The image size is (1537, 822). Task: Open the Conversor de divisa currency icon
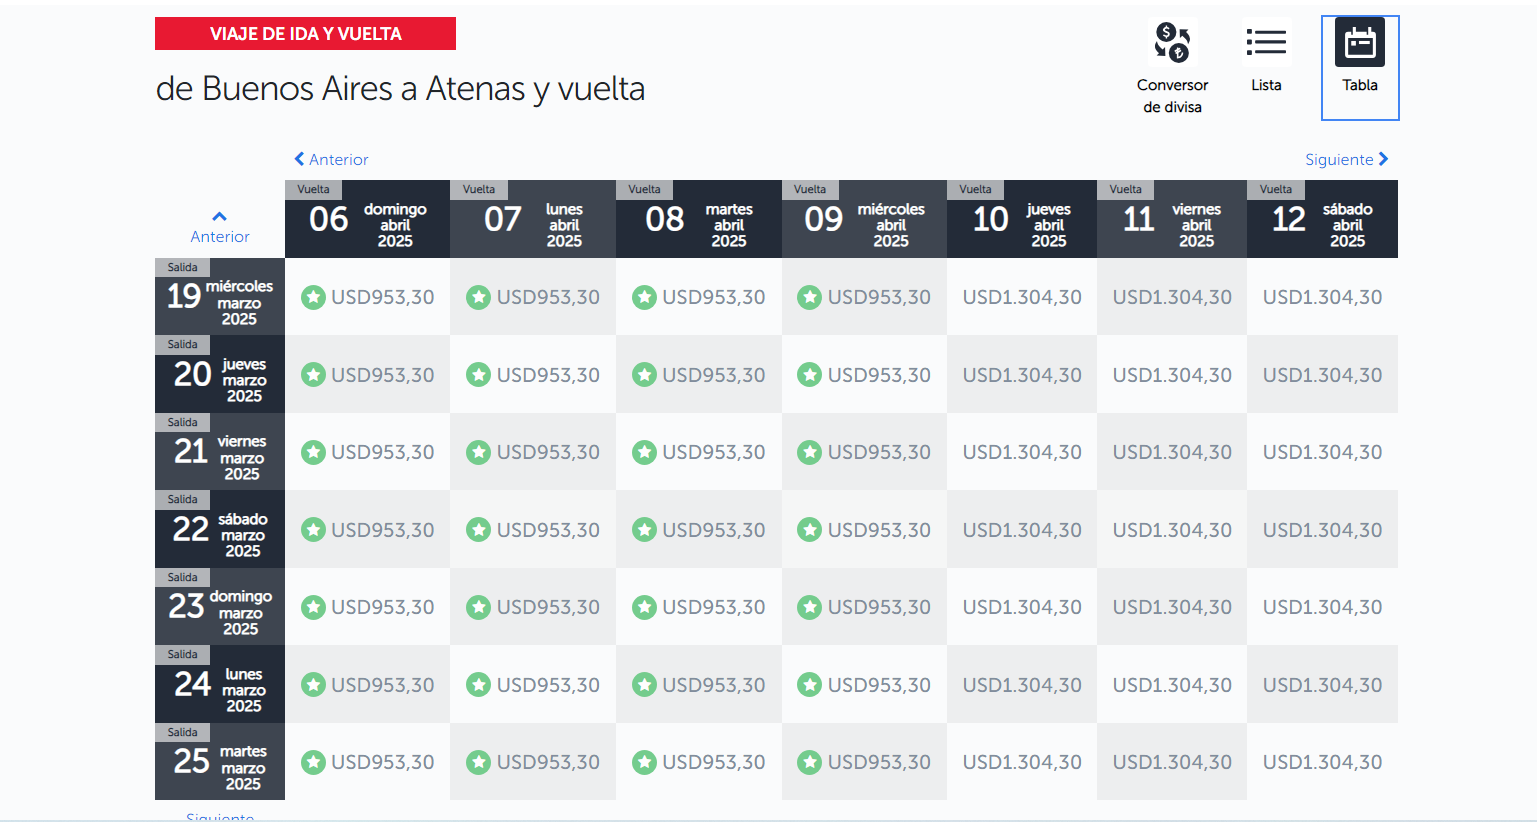coord(1172,43)
